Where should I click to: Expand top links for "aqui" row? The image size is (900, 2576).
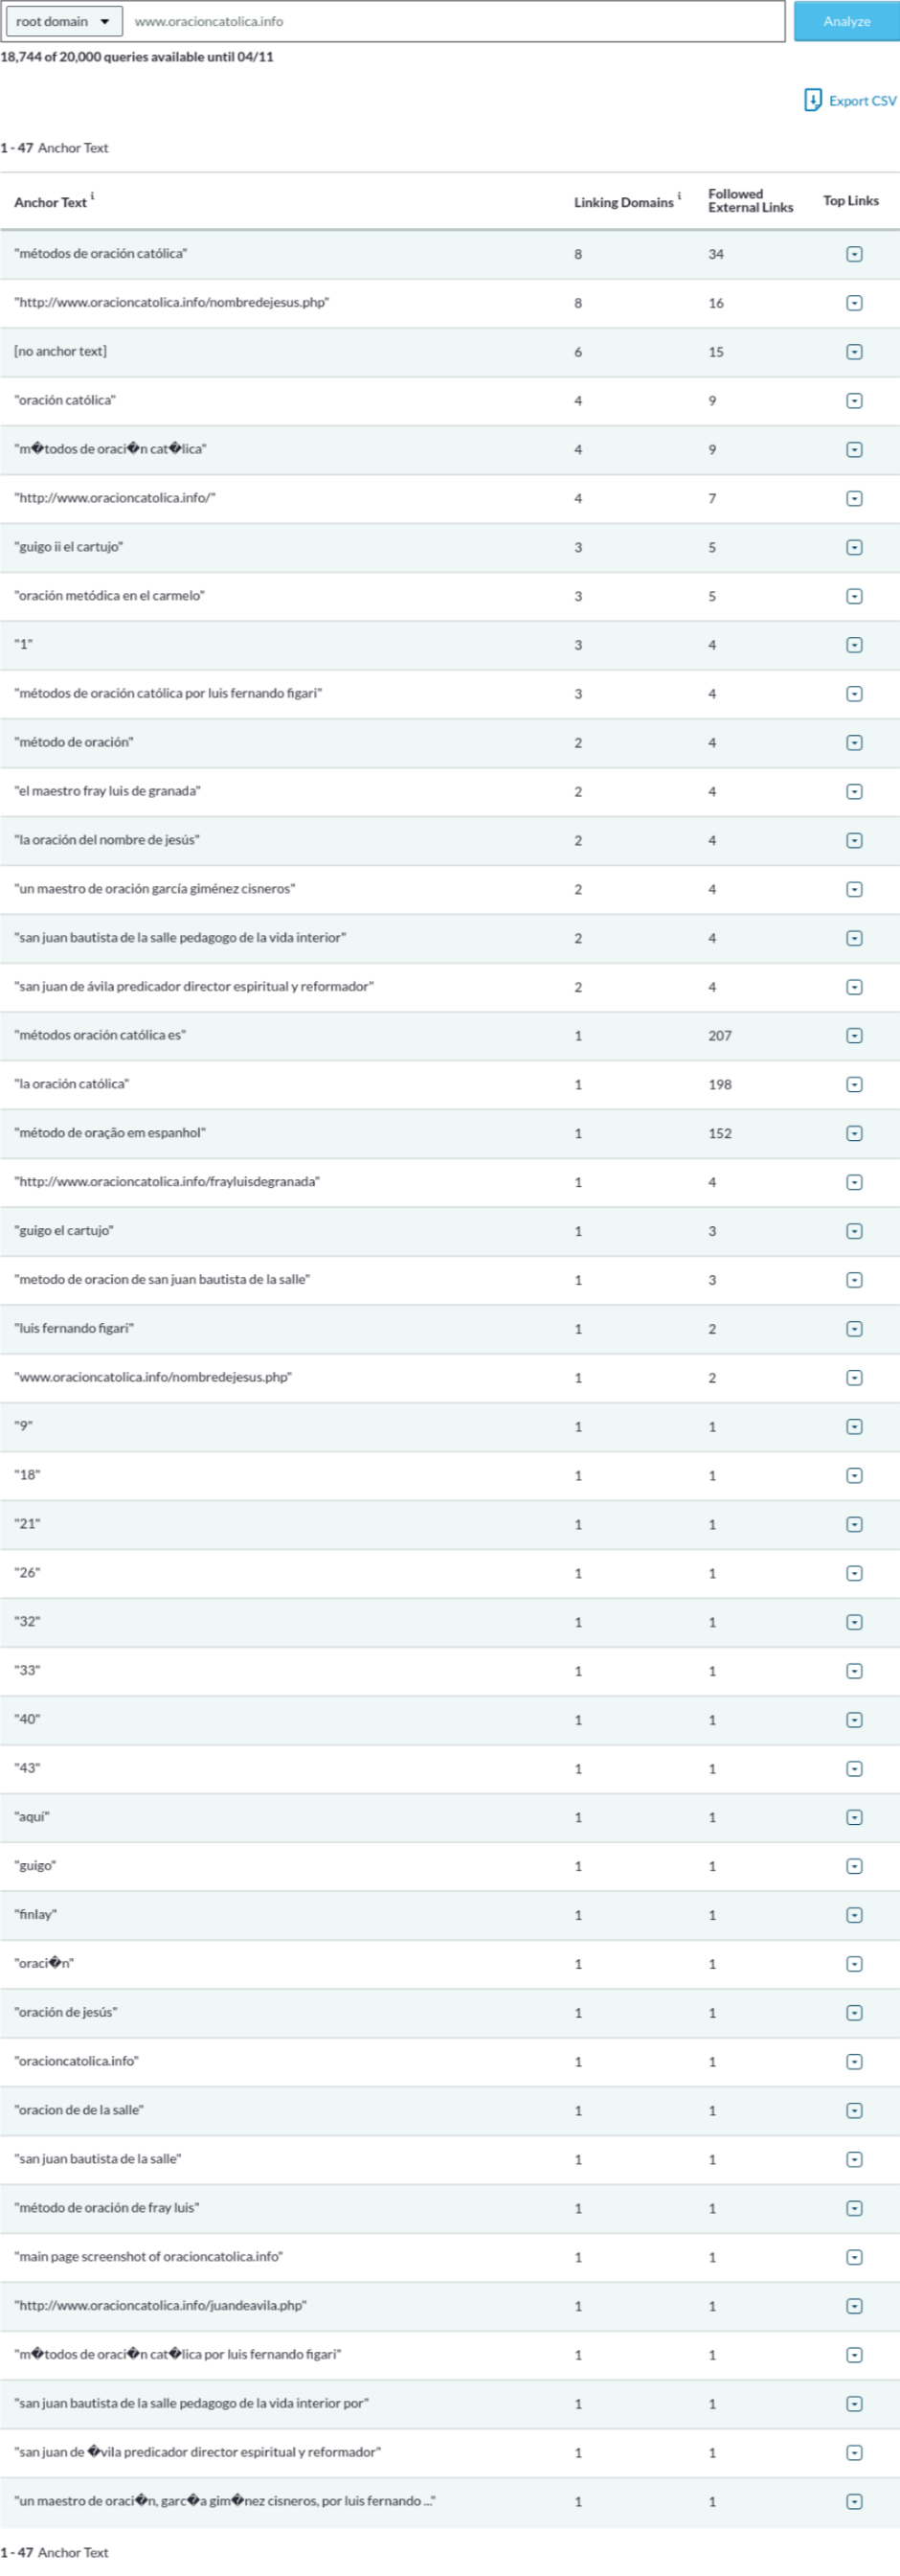point(854,1817)
